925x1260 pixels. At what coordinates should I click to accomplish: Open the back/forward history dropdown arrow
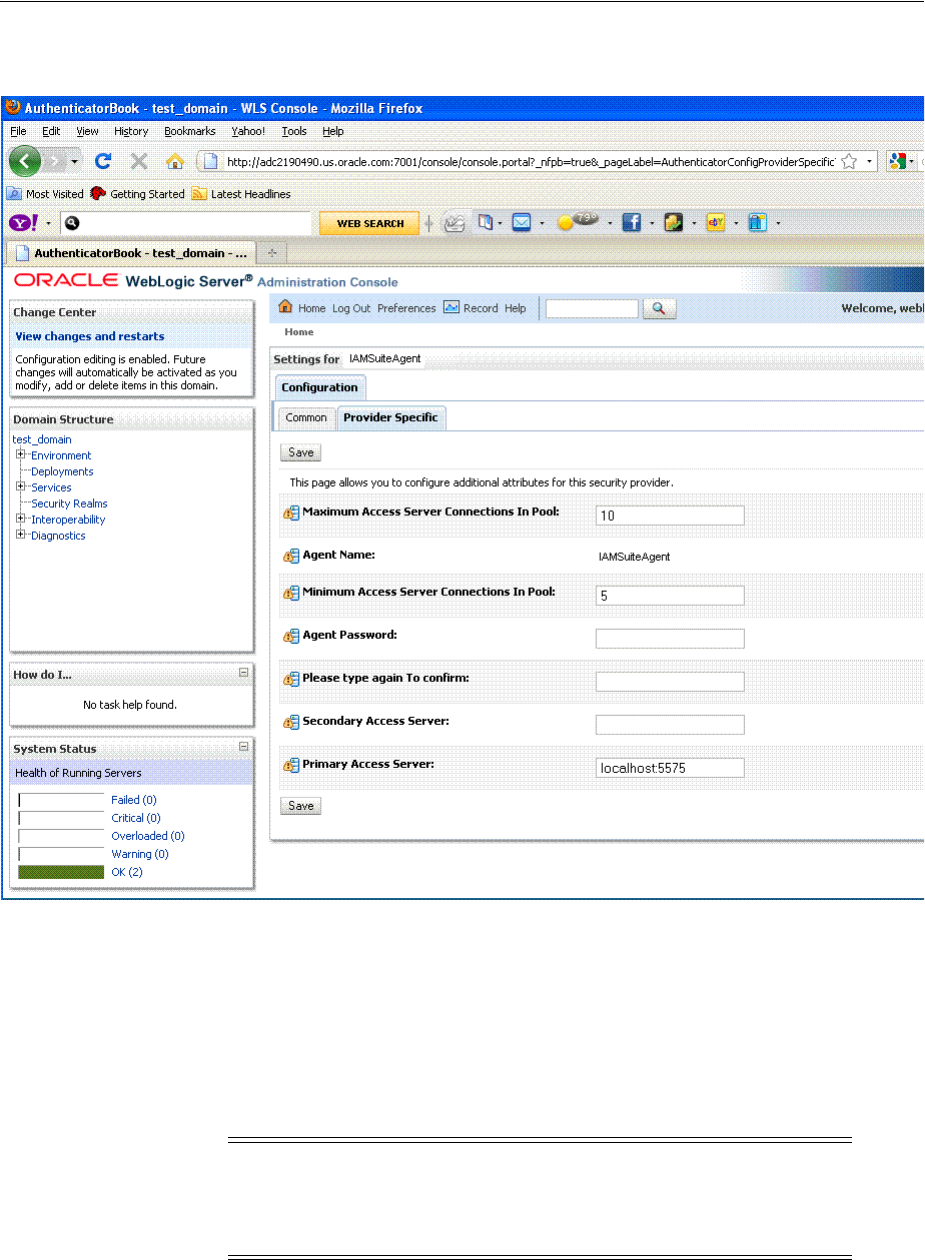point(76,162)
